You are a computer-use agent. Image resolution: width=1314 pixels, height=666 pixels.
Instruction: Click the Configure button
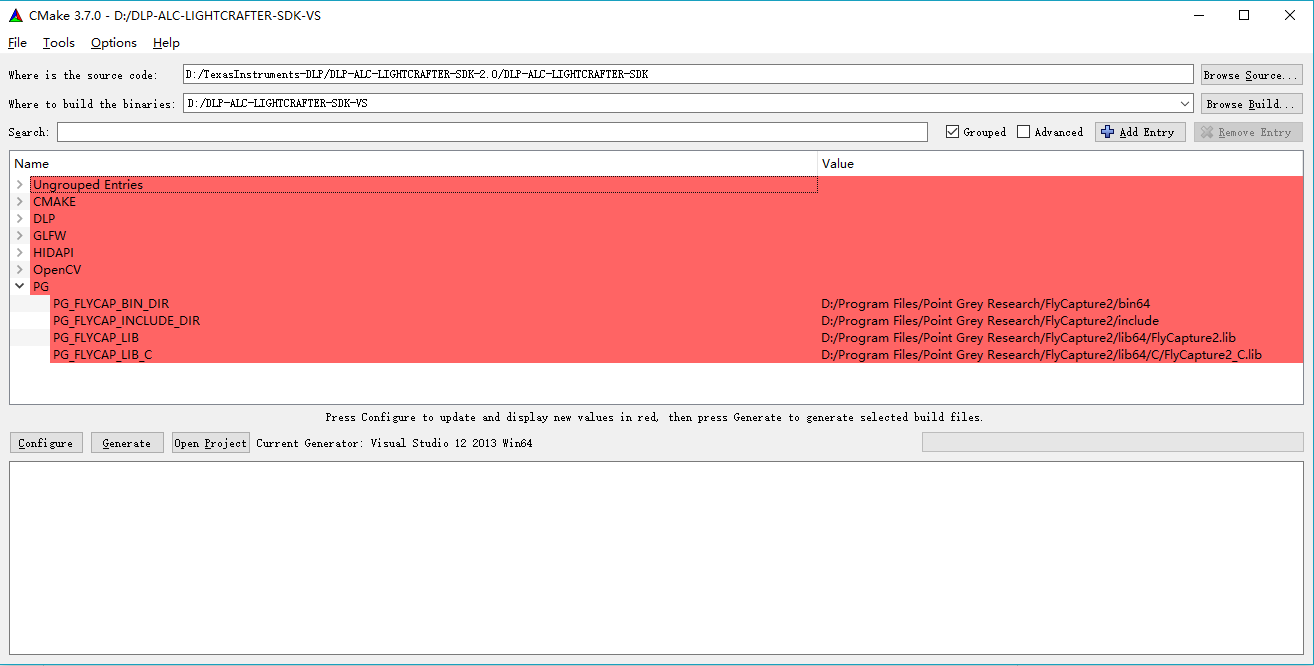46,443
